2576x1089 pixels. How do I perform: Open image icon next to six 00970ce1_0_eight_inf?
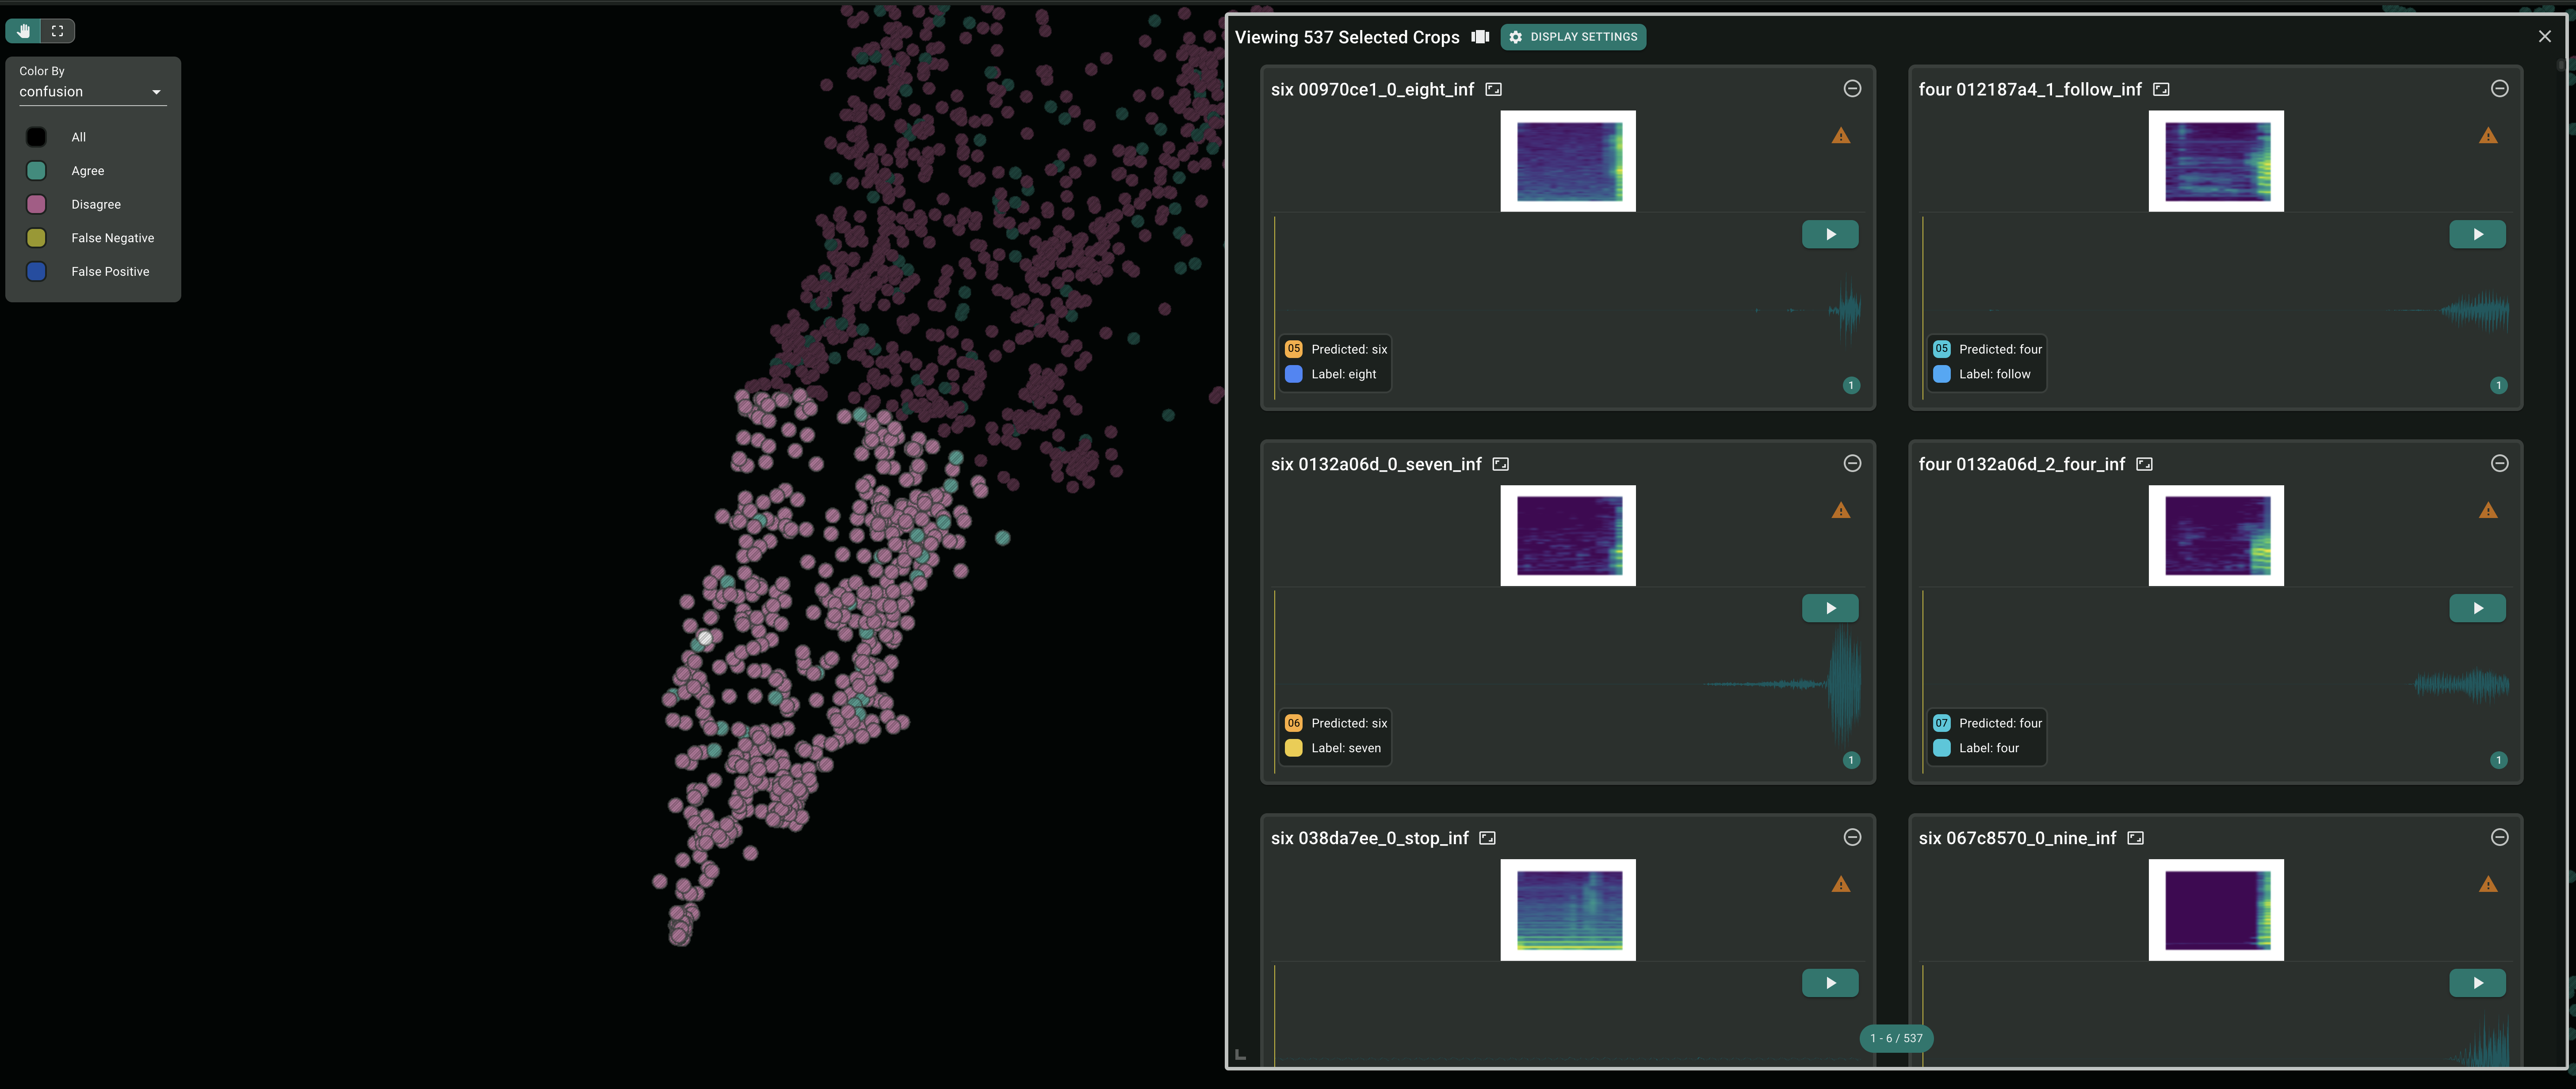(x=1493, y=89)
